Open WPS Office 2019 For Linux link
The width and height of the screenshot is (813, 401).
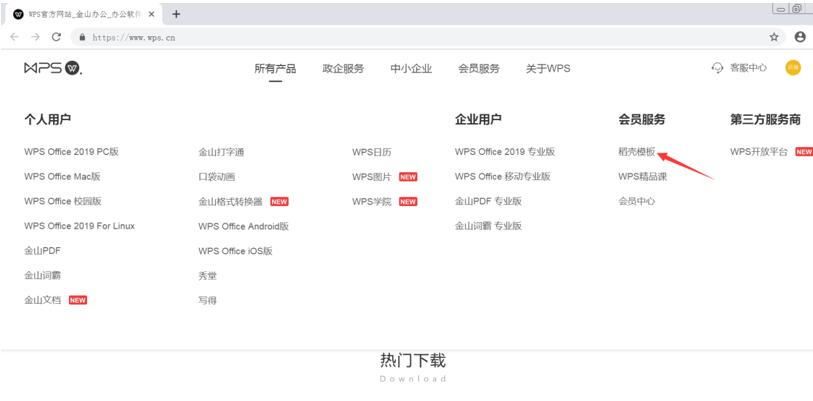pos(79,226)
